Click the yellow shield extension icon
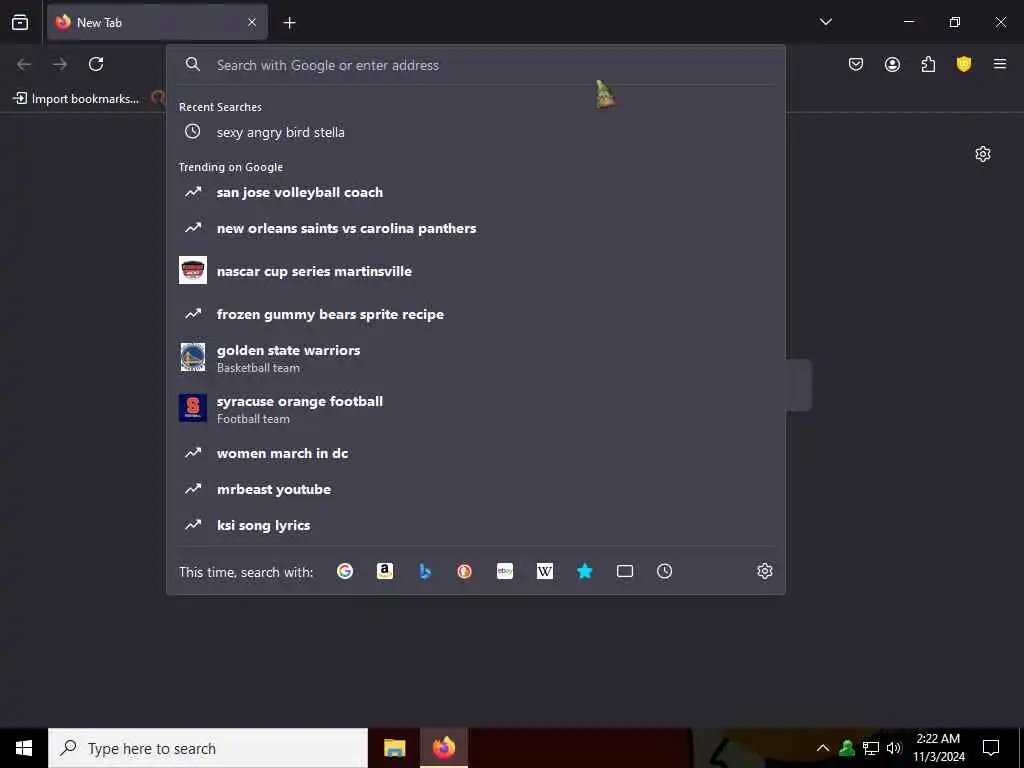This screenshot has height=768, width=1024. 964,64
